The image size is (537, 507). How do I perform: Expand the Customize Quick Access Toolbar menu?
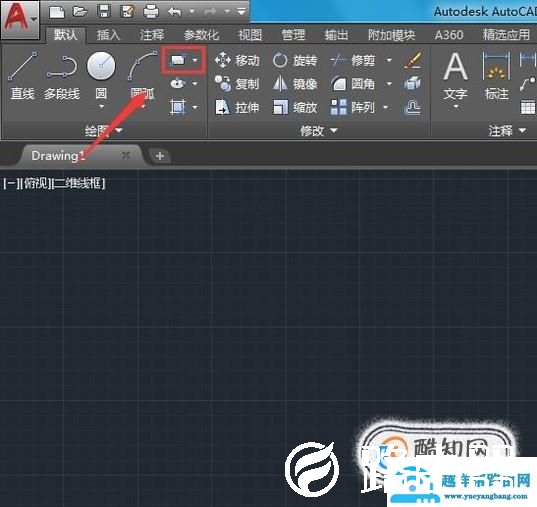242,12
